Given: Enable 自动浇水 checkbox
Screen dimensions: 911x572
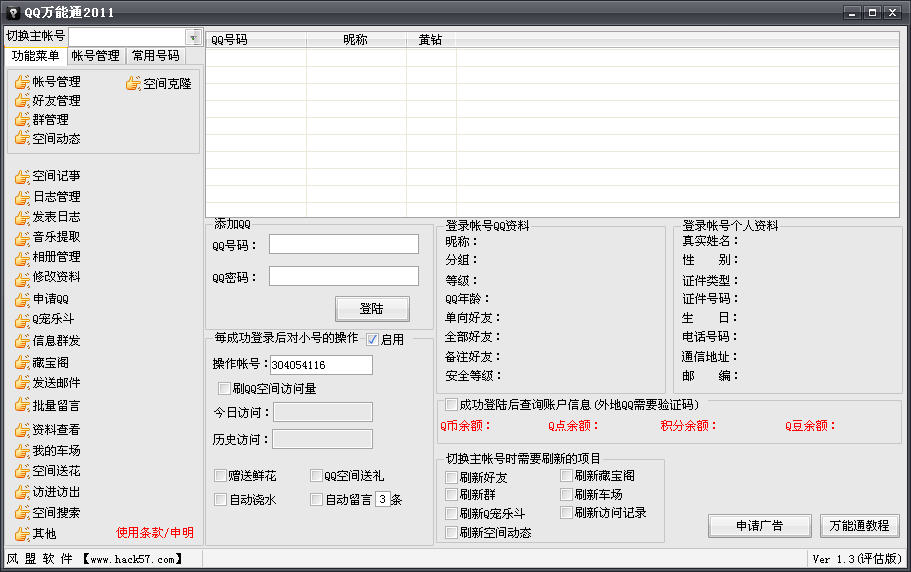Looking at the screenshot, I should click(220, 499).
